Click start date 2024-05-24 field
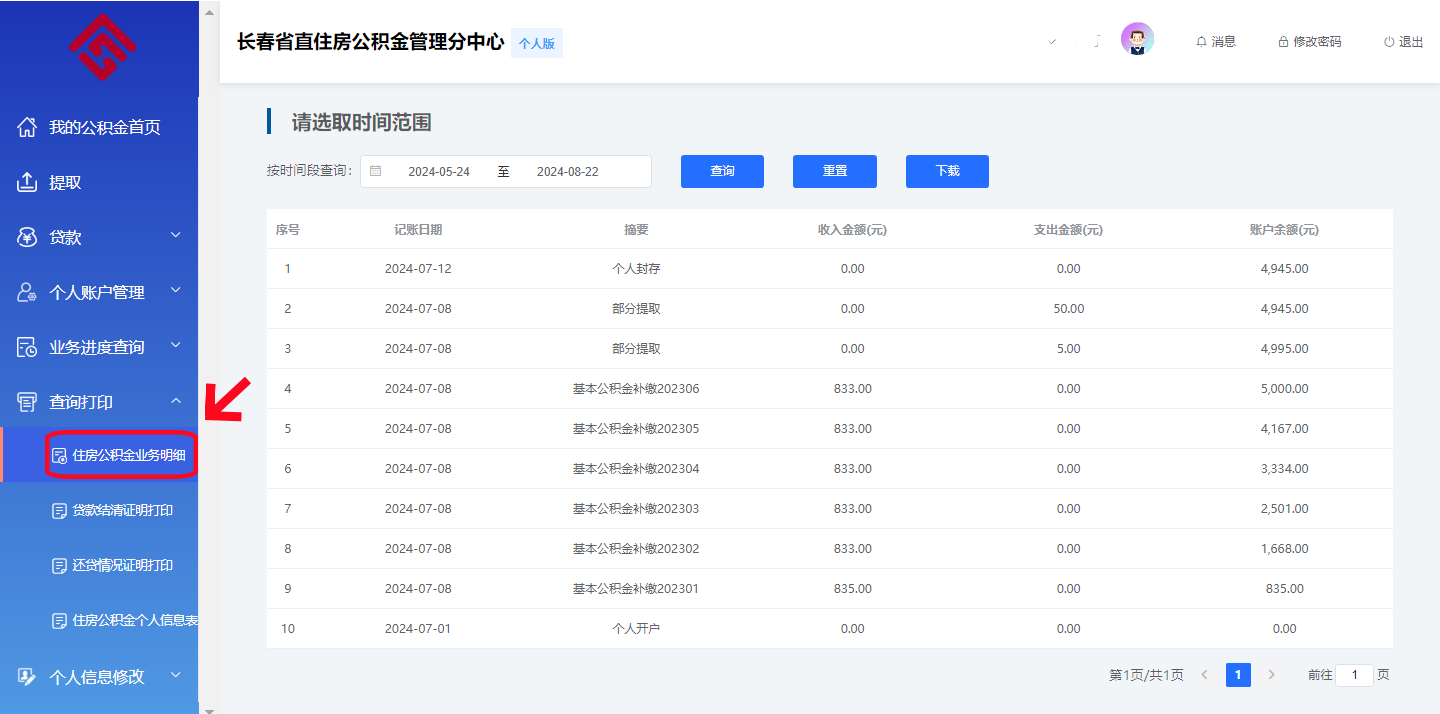This screenshot has width=1440, height=714. [x=439, y=171]
